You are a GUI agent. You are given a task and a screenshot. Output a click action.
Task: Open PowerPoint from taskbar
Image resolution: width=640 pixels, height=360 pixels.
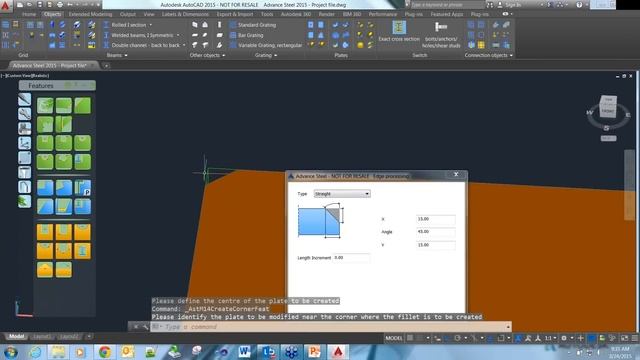click(x=314, y=352)
